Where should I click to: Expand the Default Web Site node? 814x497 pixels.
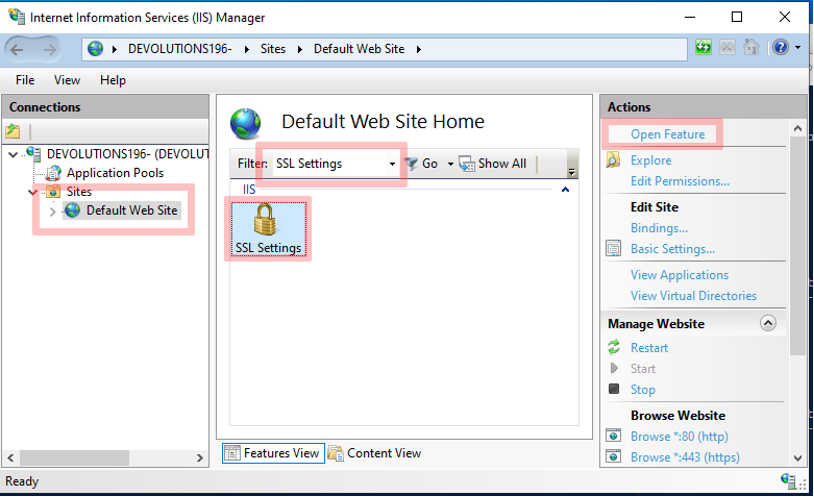pos(52,211)
